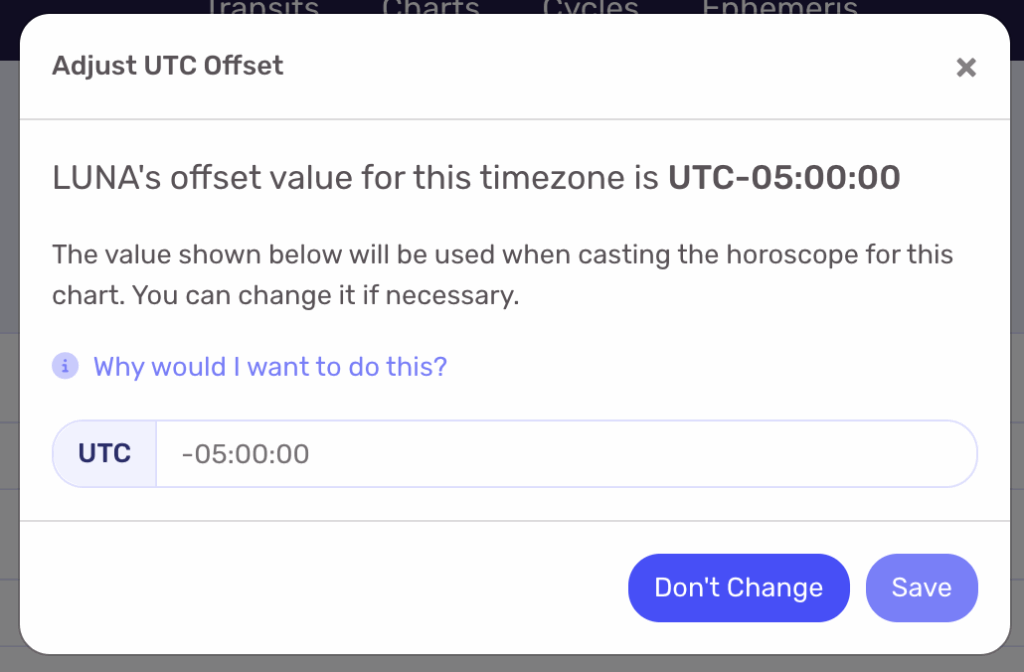
Task: Click the -05:00:00 value inside the input
Action: tap(246, 455)
